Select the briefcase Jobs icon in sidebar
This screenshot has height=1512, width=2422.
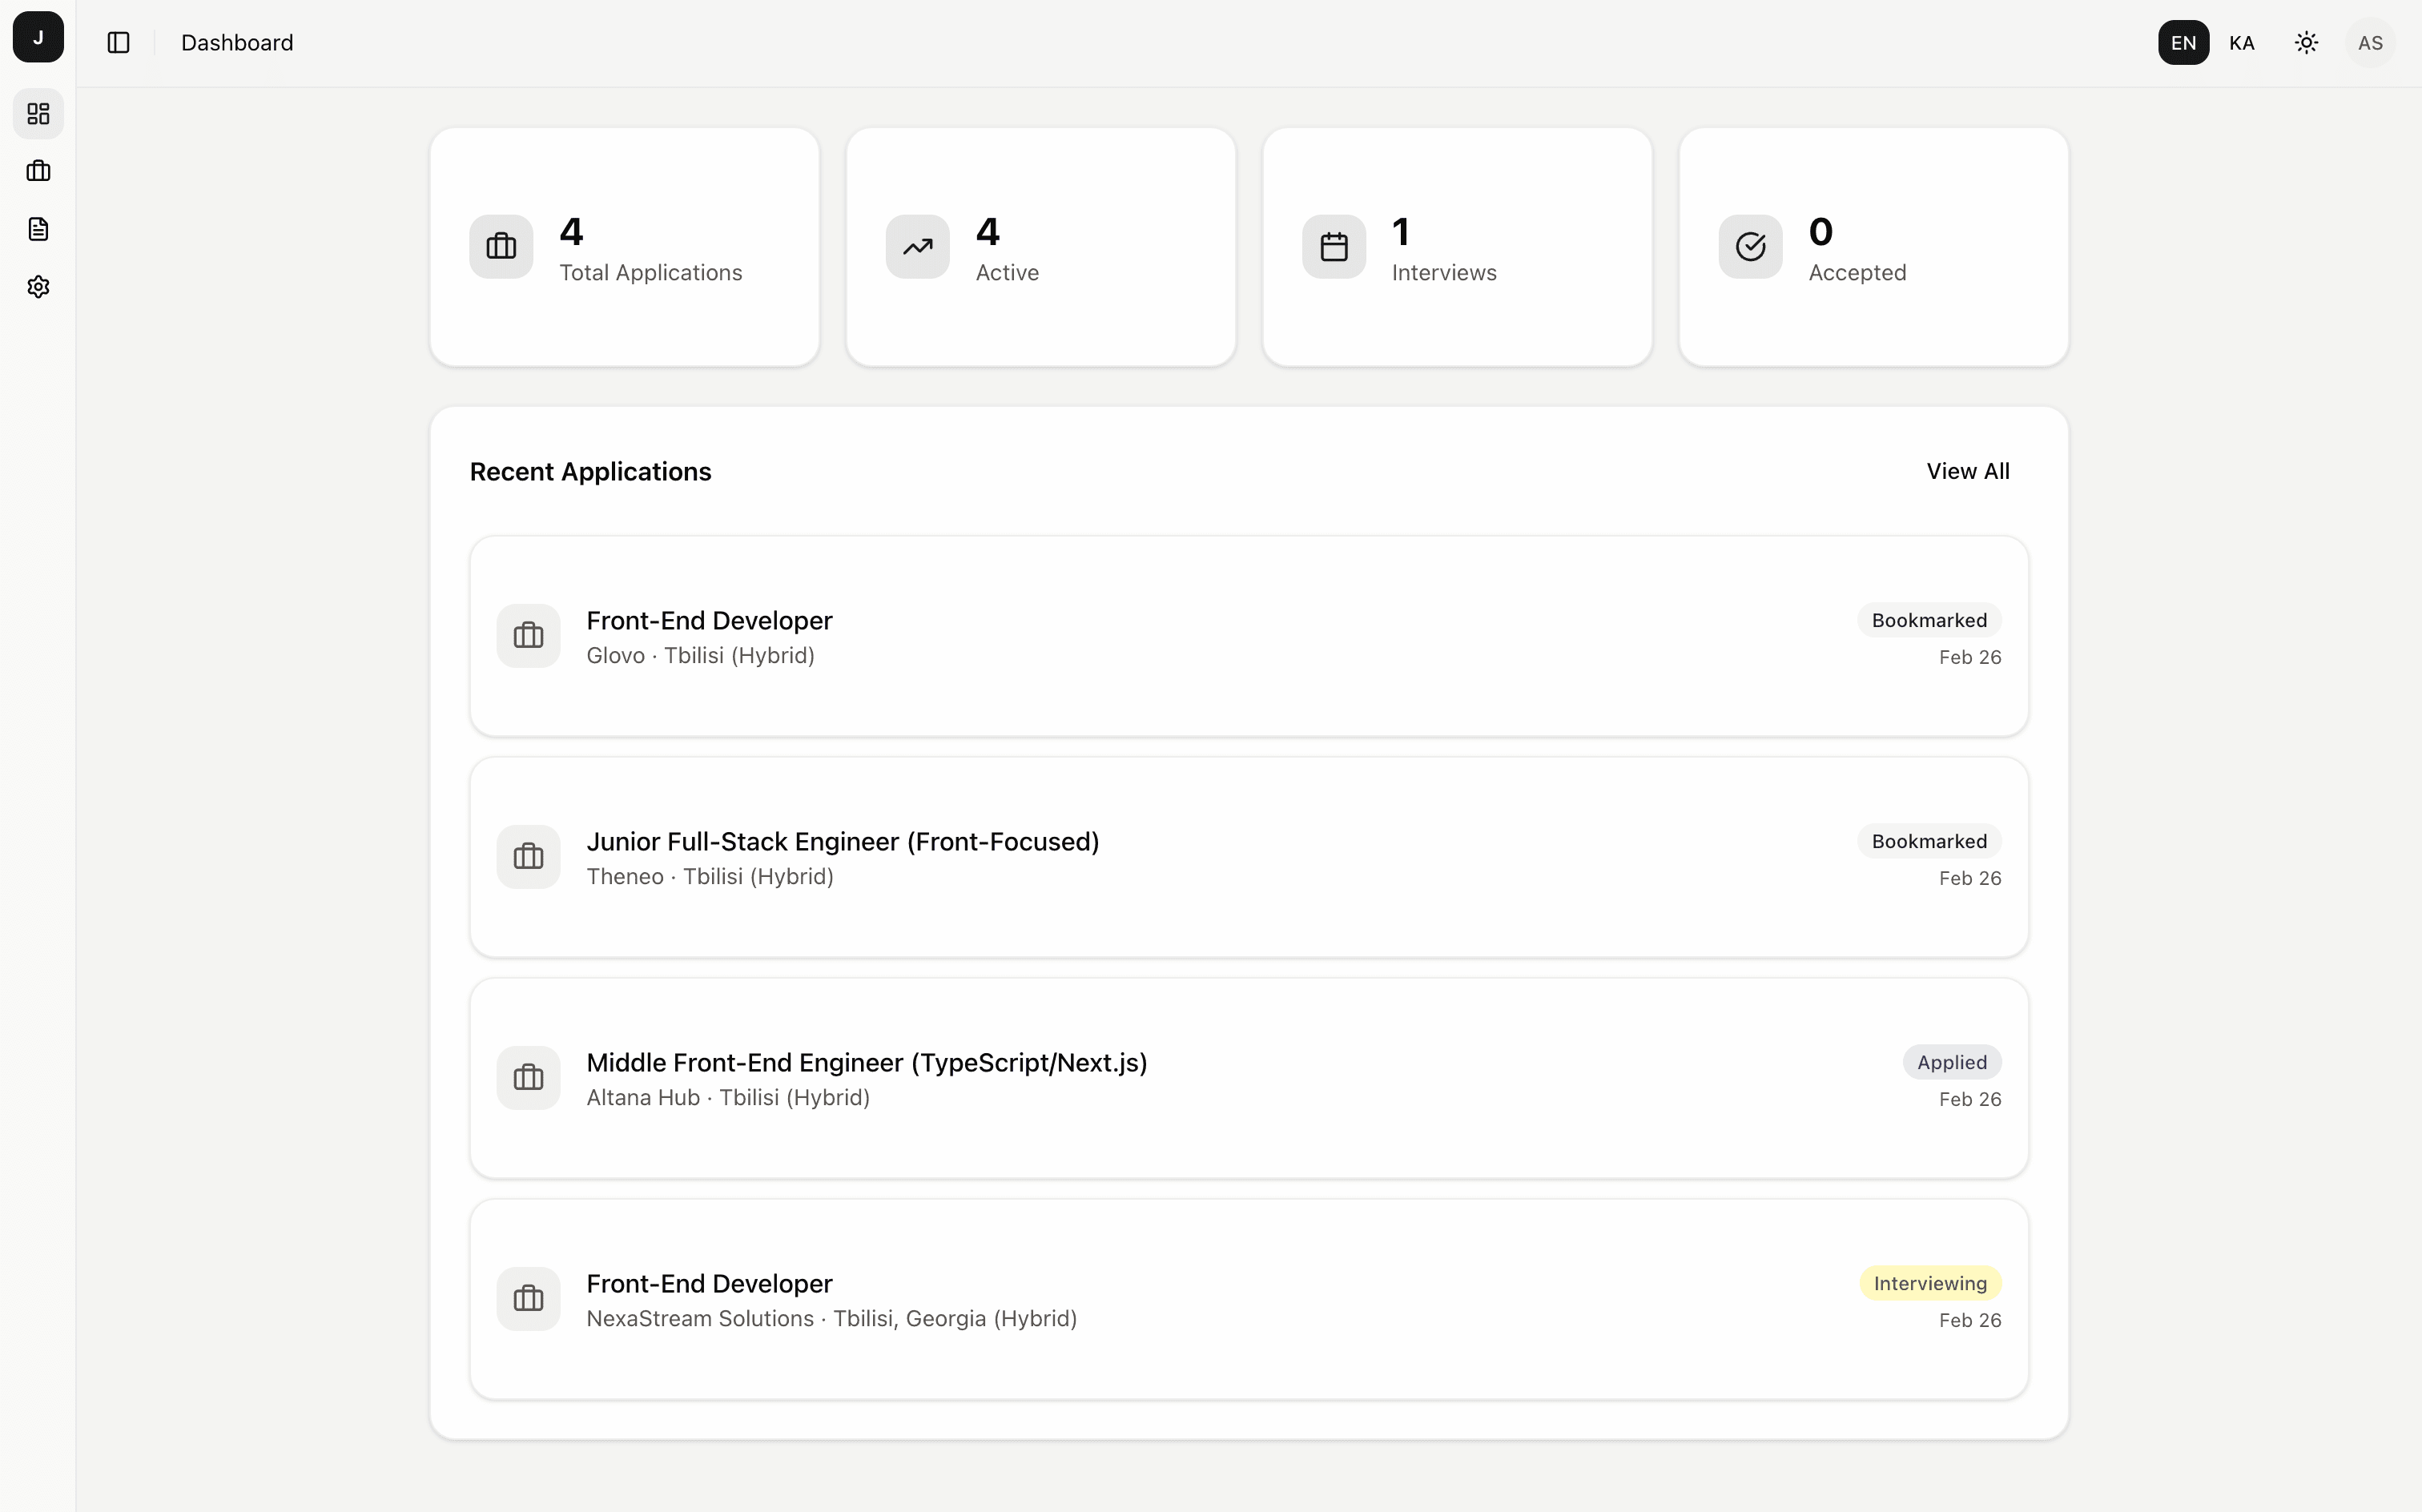37,170
